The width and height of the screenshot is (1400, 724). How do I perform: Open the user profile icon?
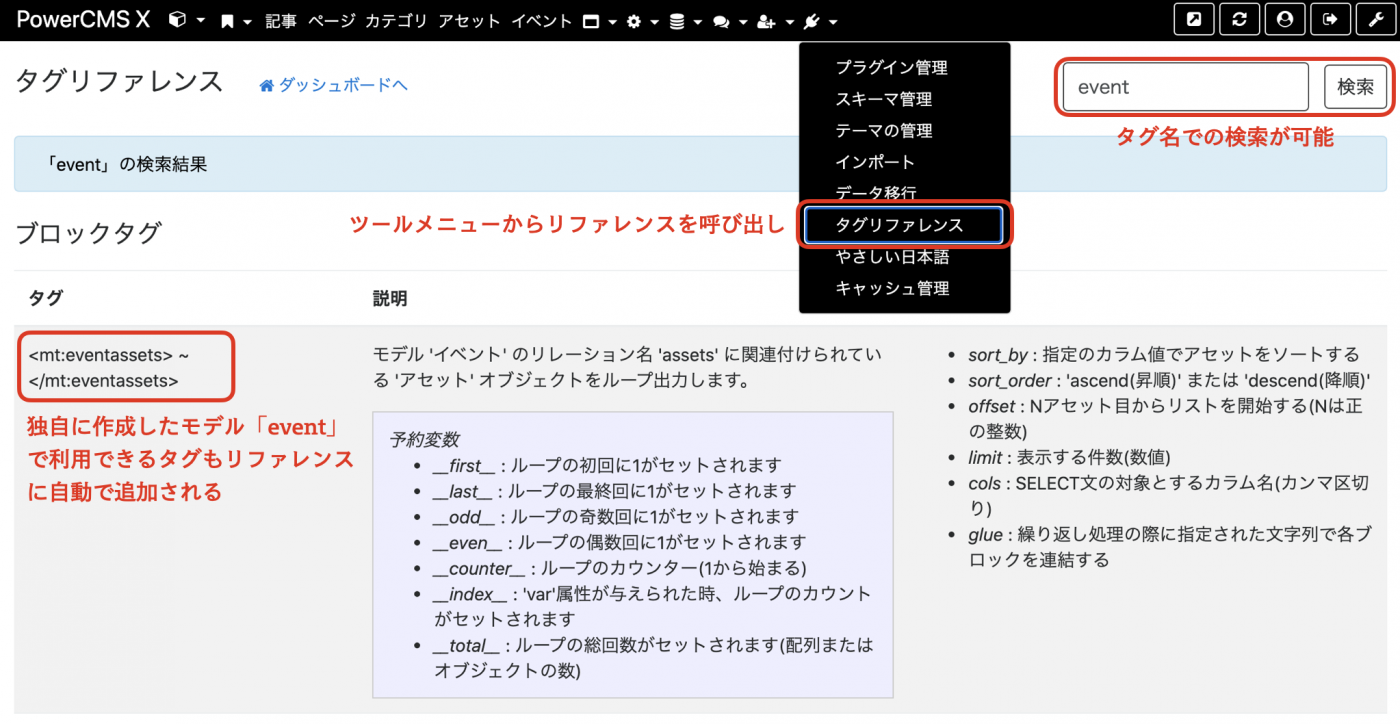click(x=1285, y=20)
